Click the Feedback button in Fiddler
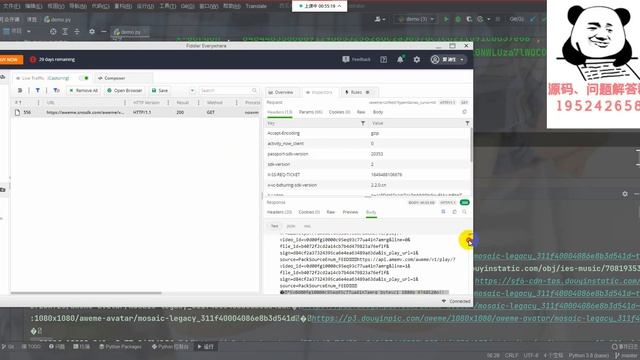640x360 pixels. pos(356,60)
